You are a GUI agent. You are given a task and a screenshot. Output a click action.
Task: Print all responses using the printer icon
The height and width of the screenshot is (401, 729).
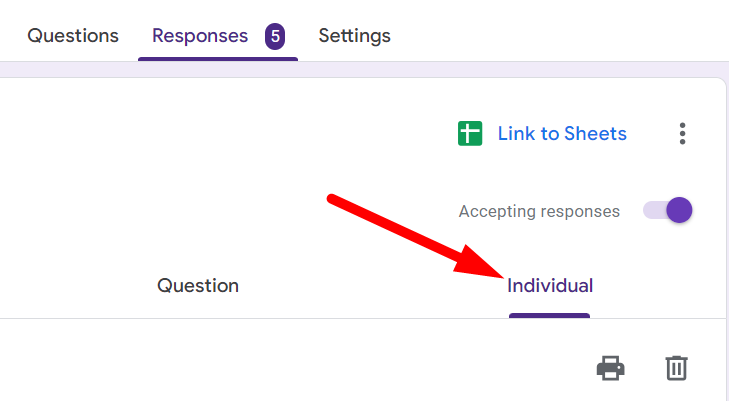pyautogui.click(x=611, y=368)
